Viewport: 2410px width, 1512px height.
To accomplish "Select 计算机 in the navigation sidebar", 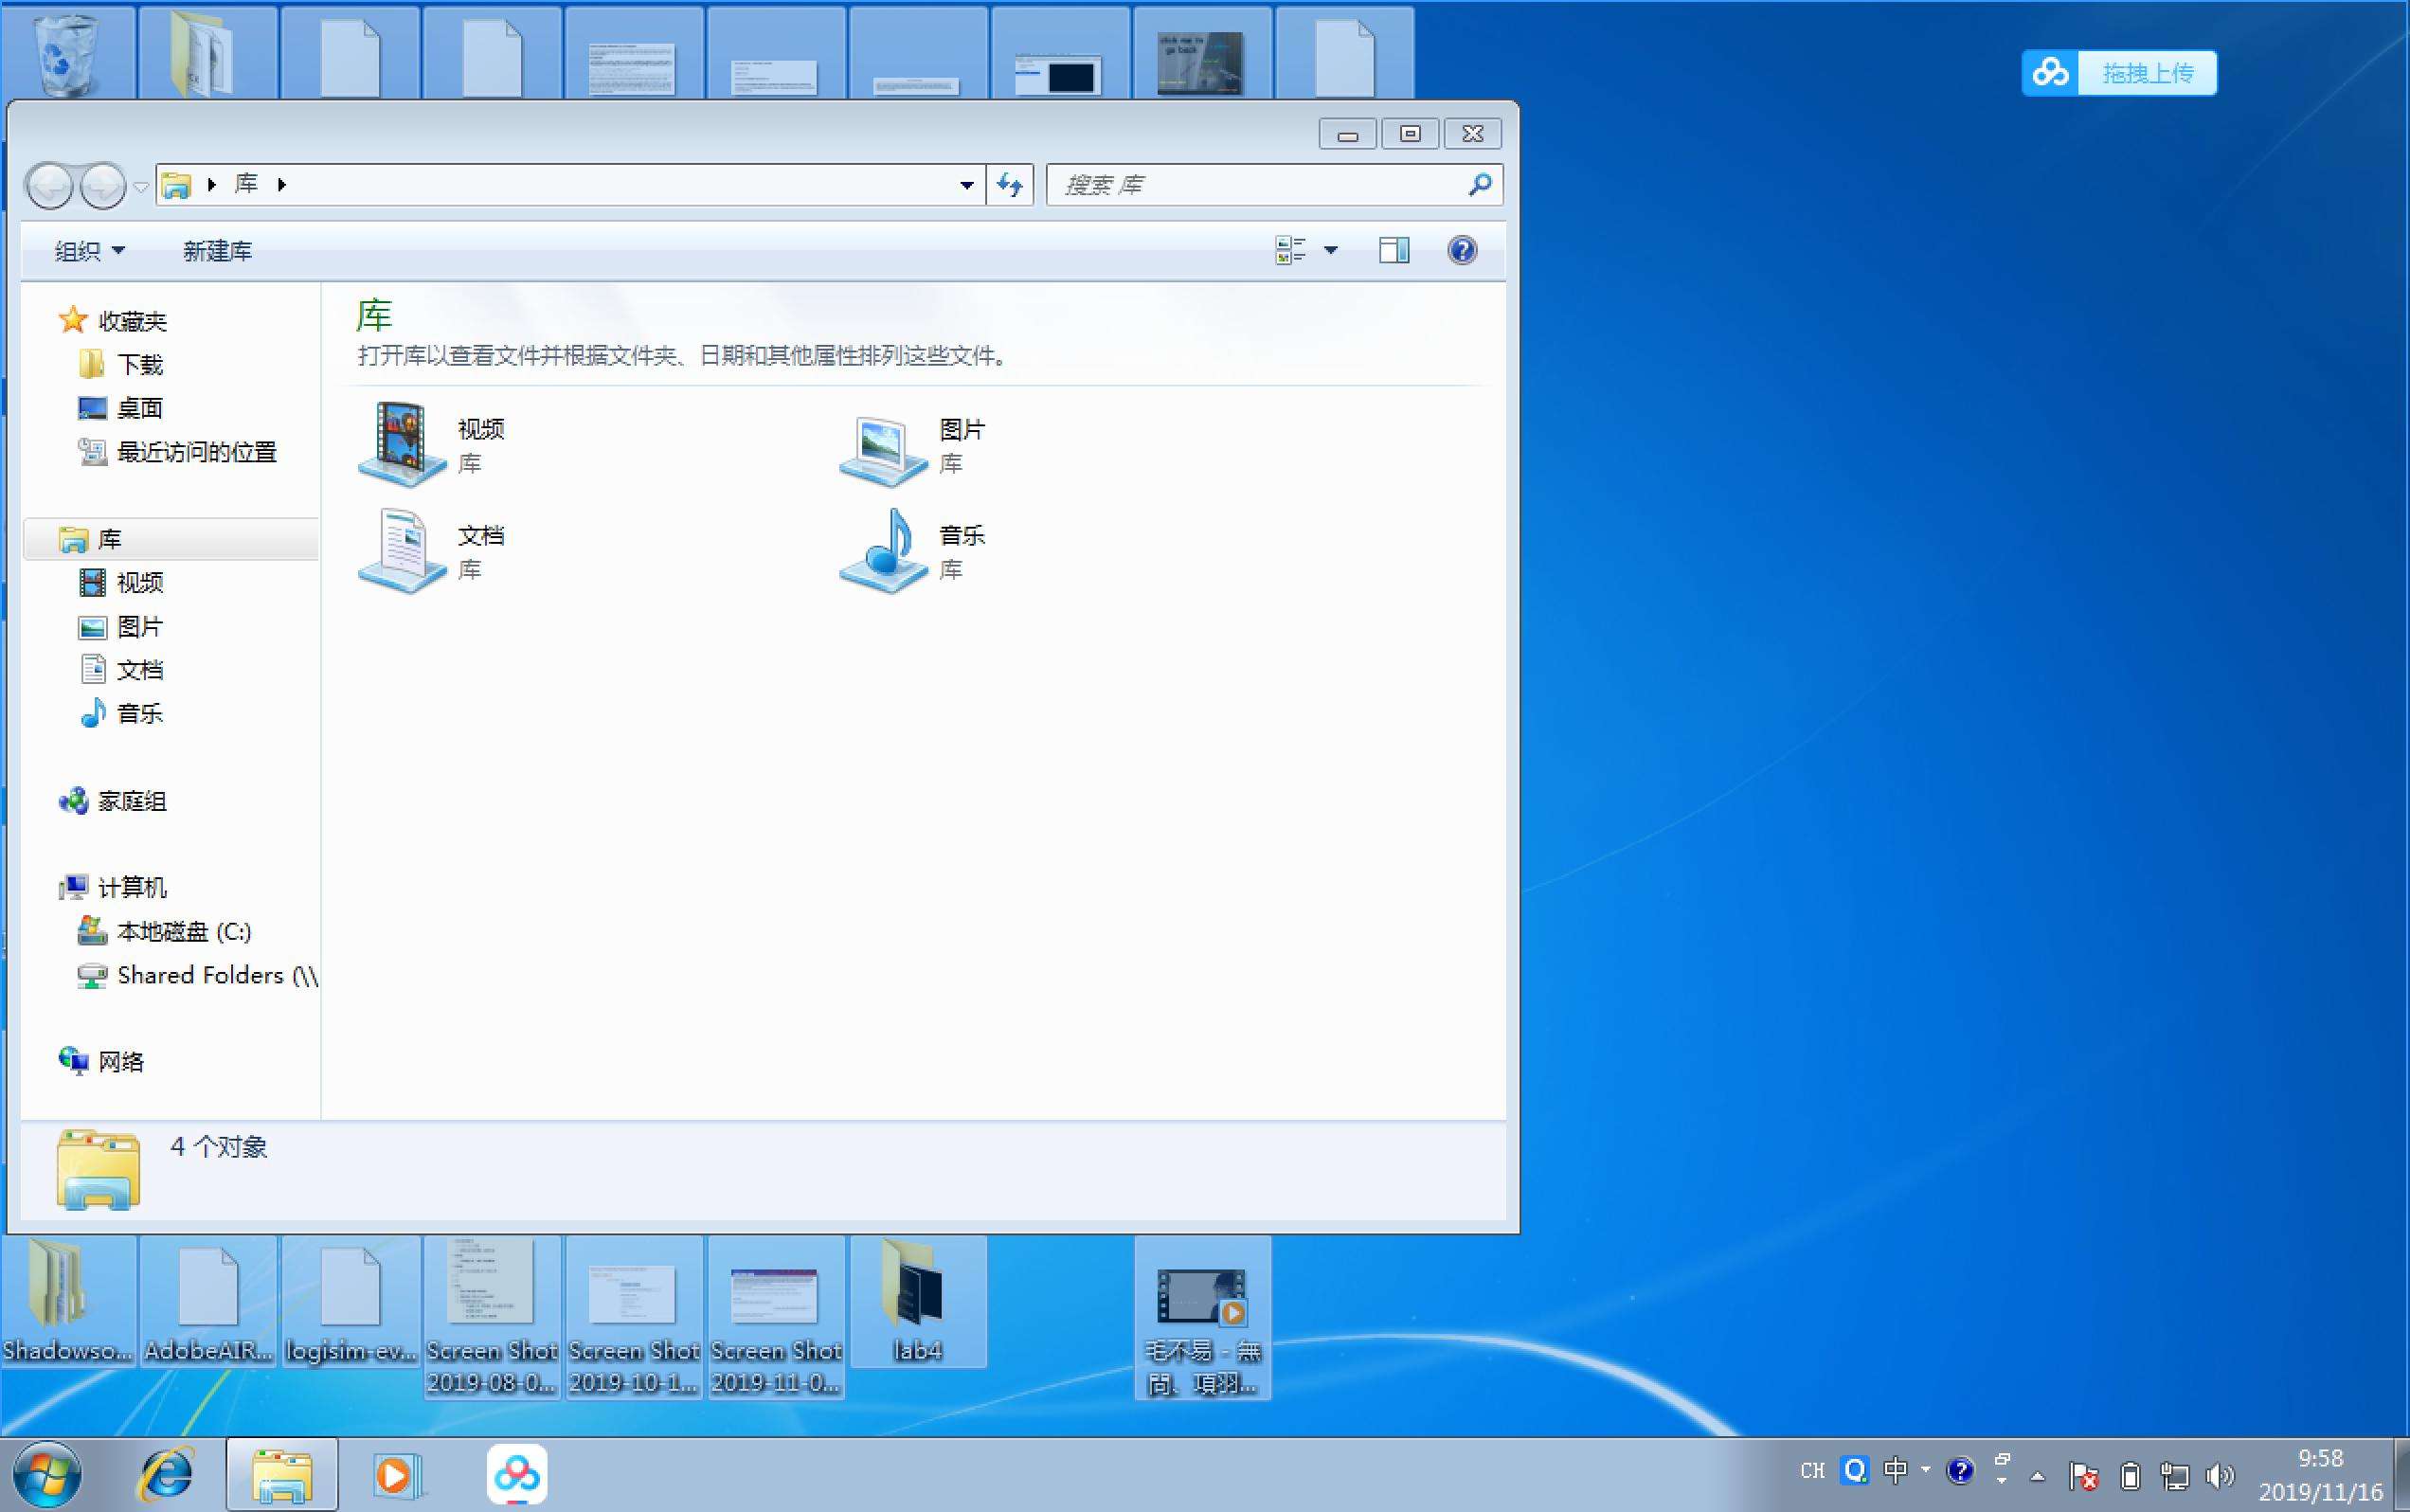I will 113,887.
